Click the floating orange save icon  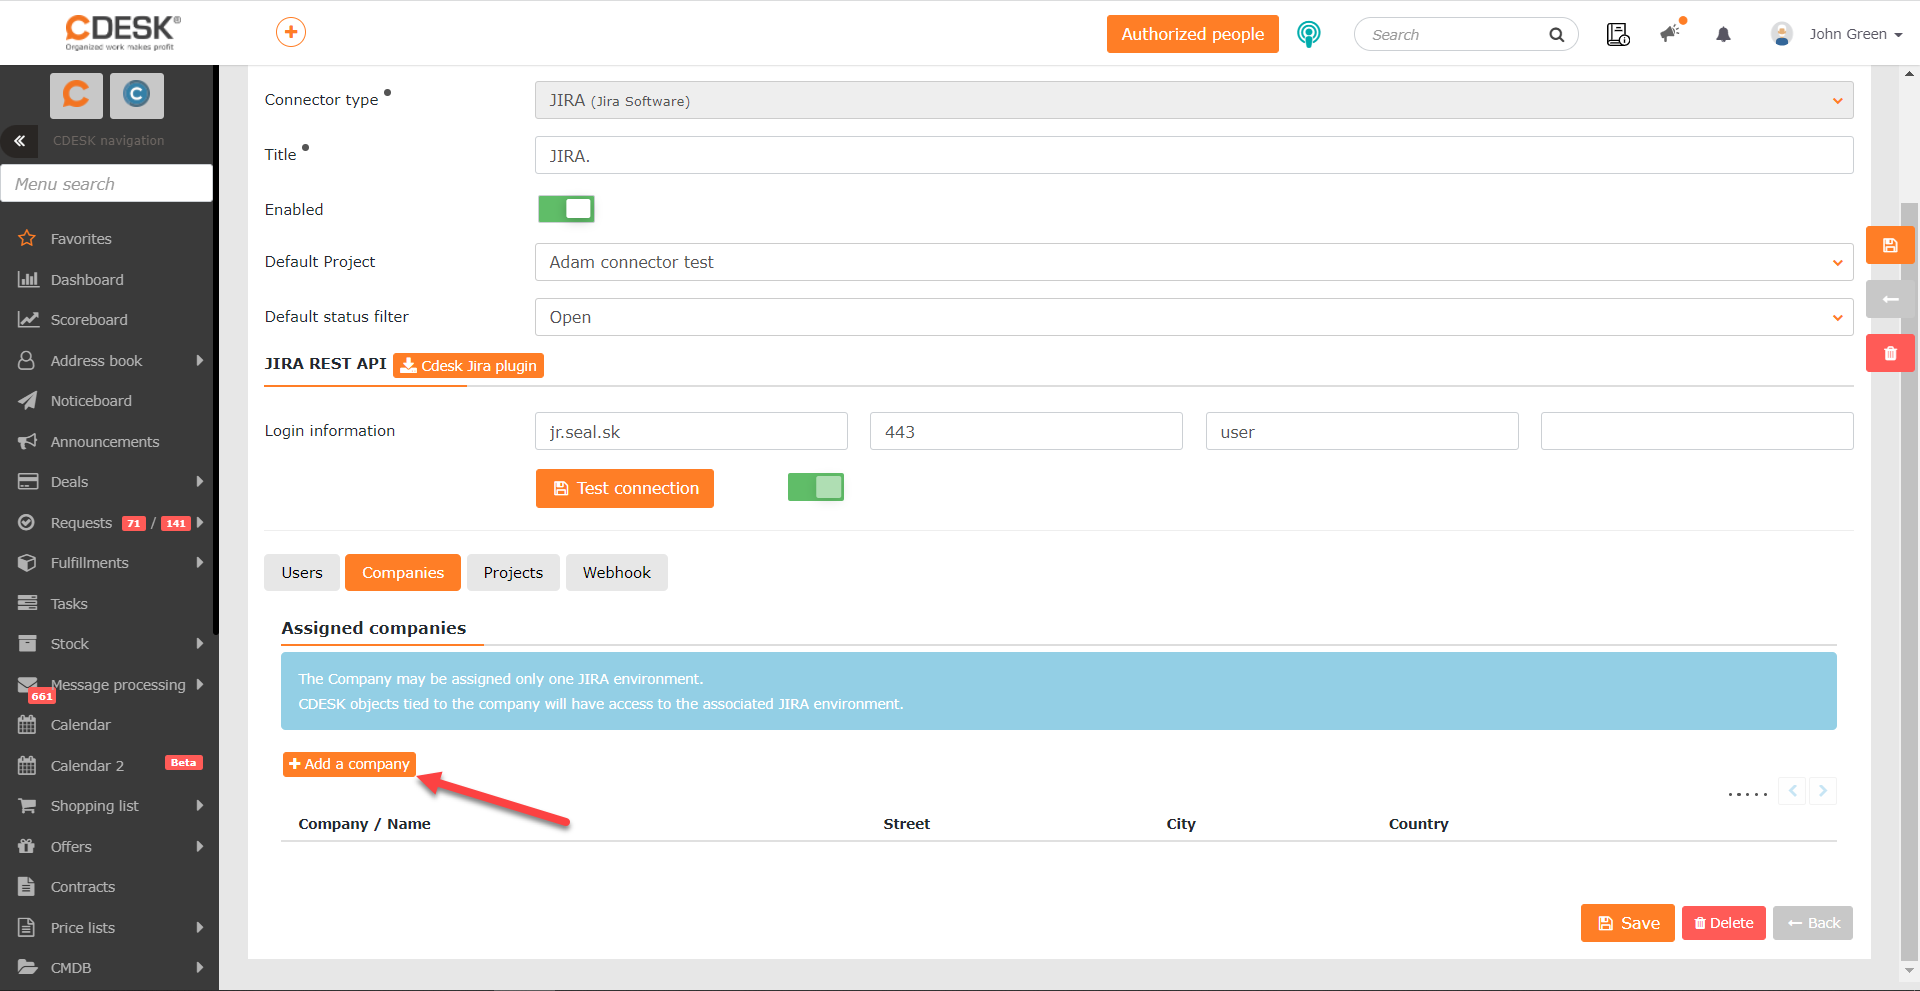(1890, 245)
